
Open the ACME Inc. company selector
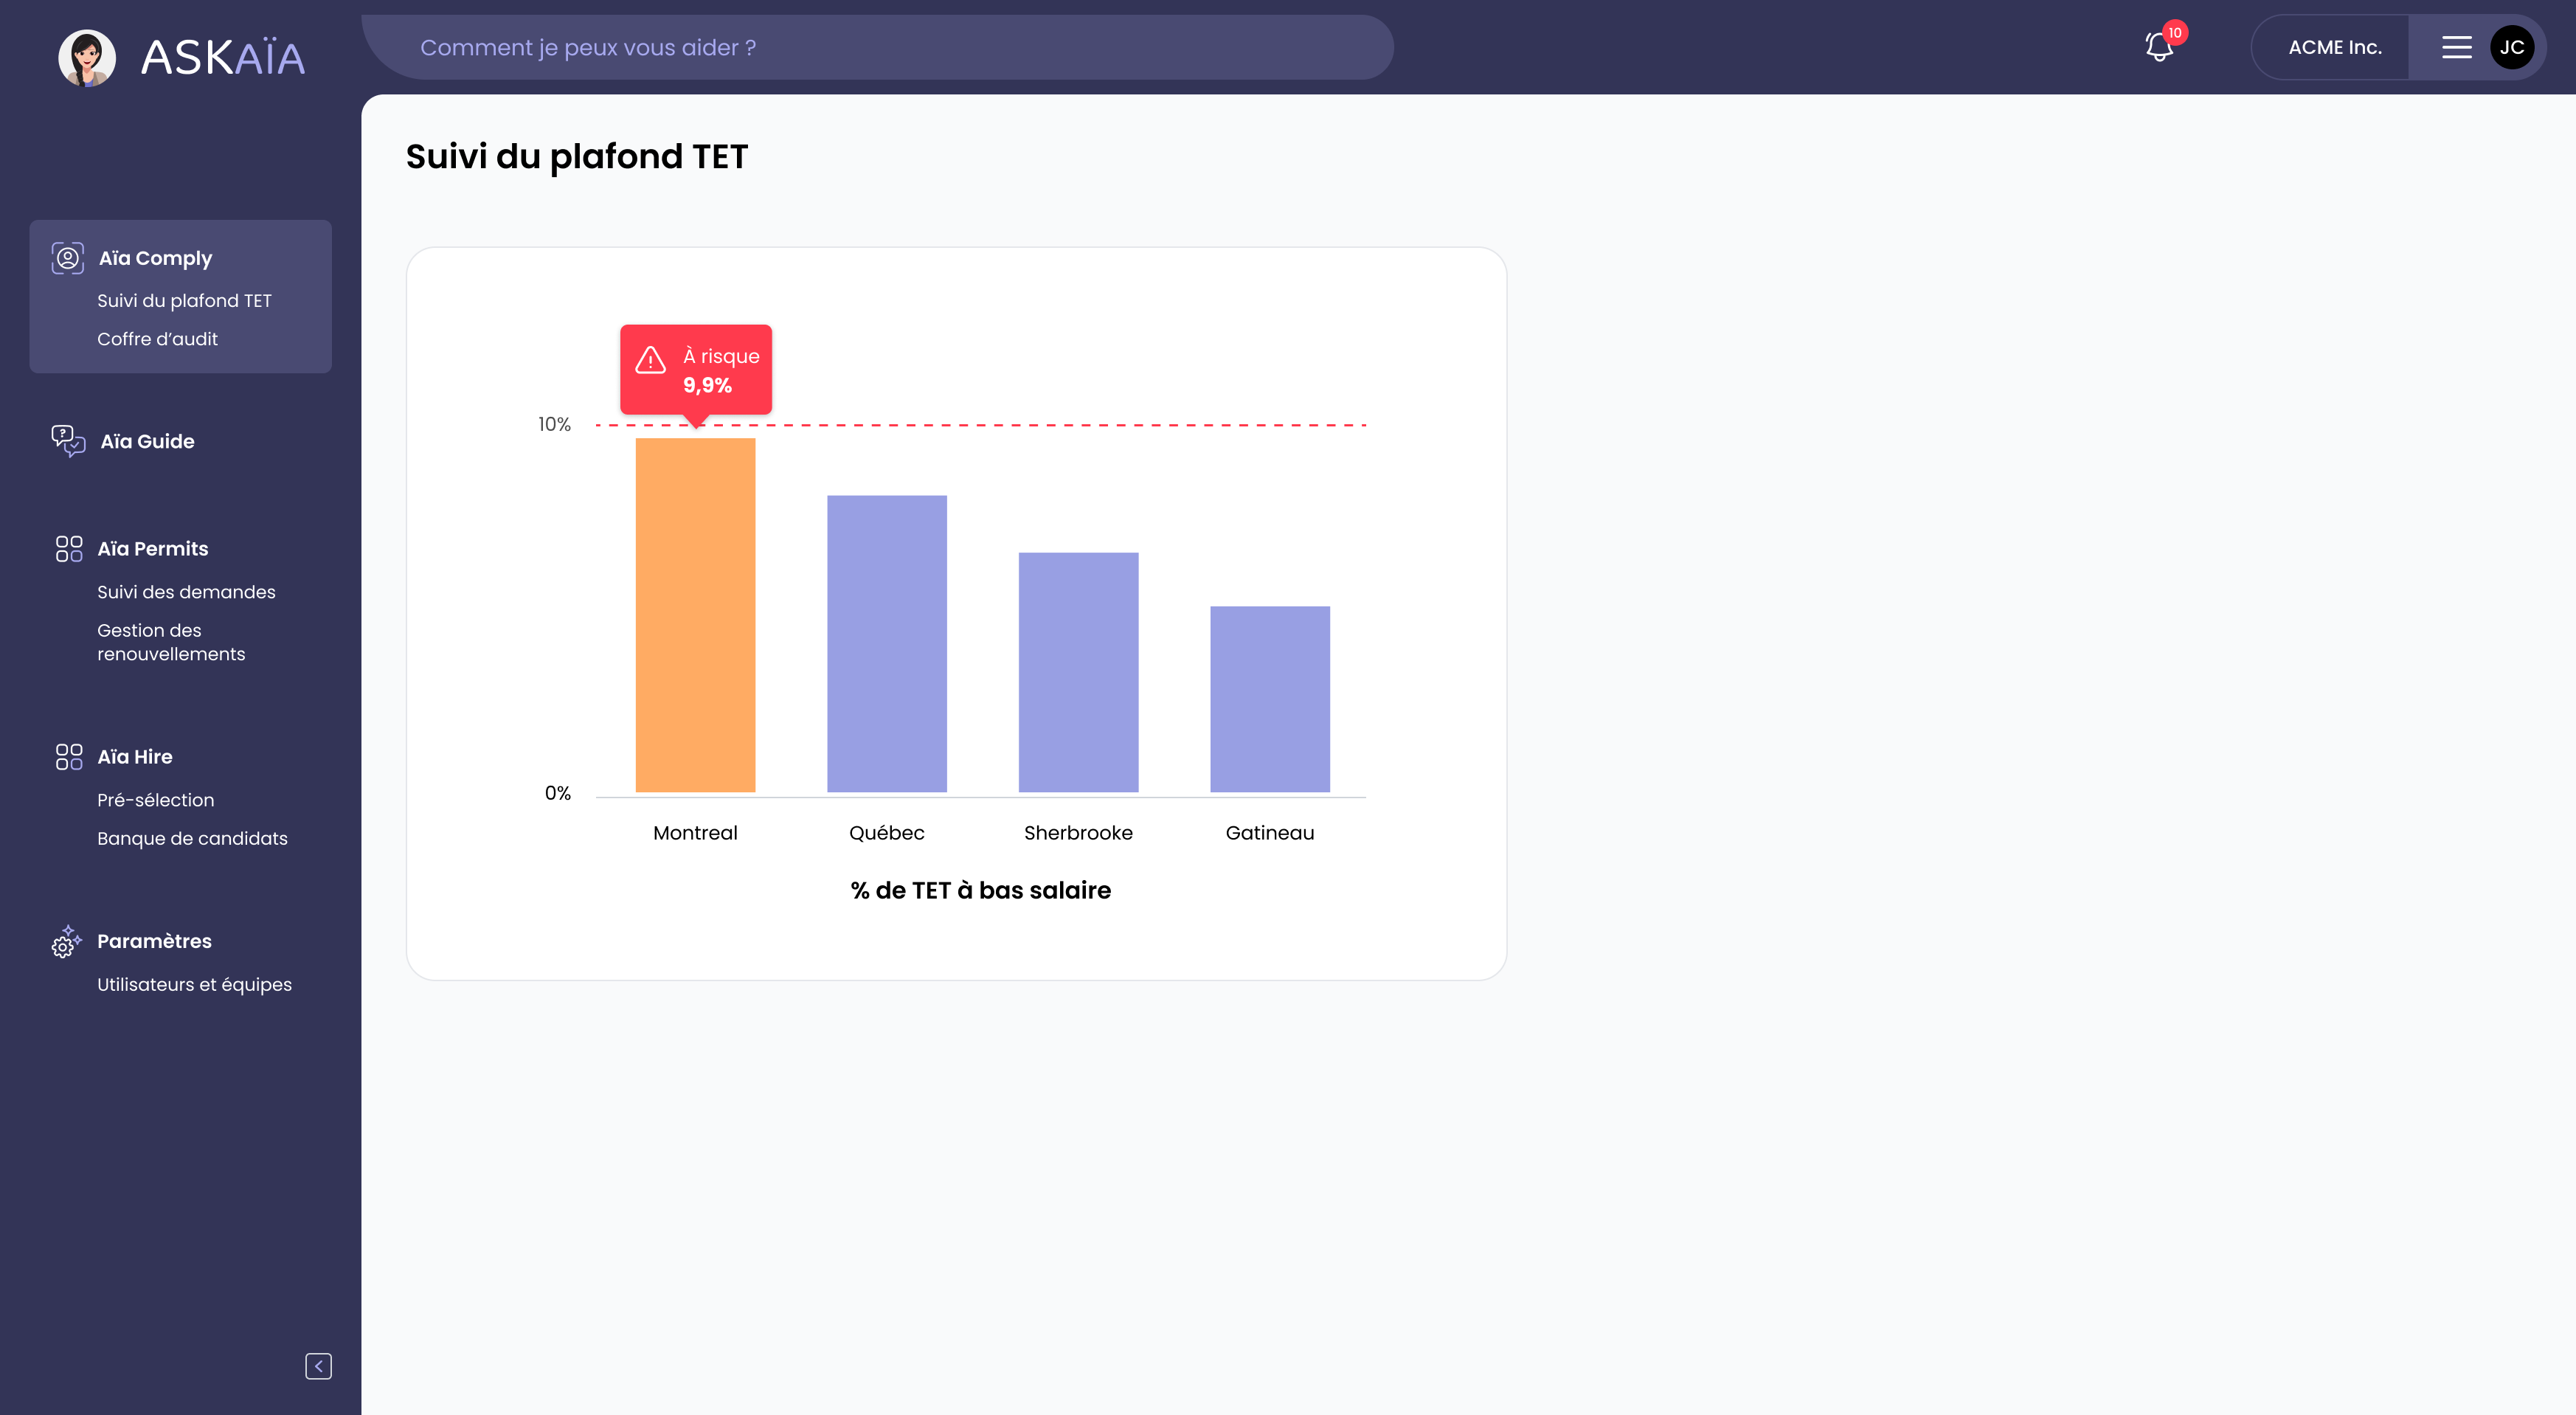[2334, 47]
